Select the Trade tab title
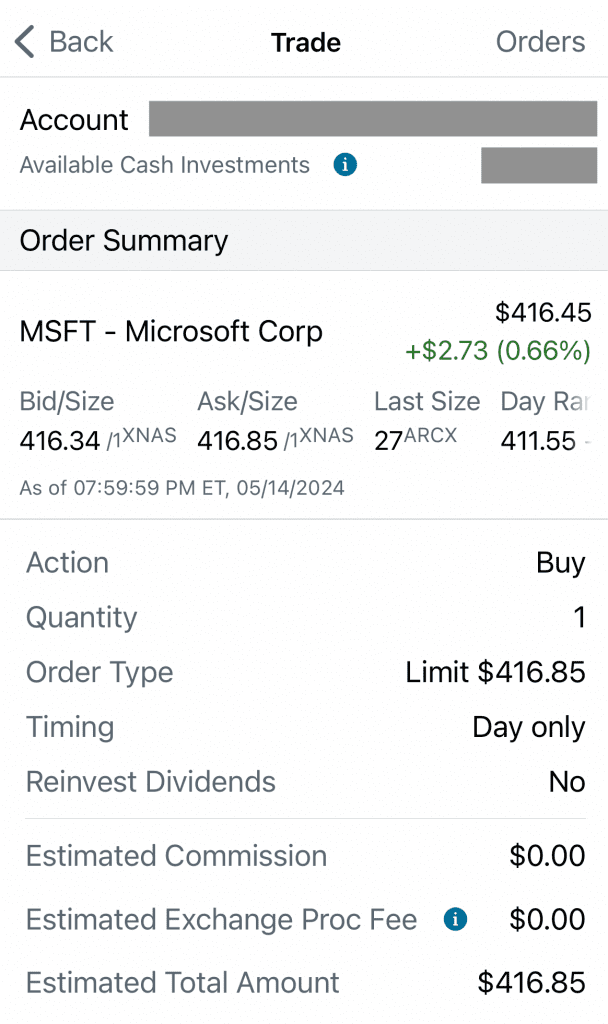 305,42
